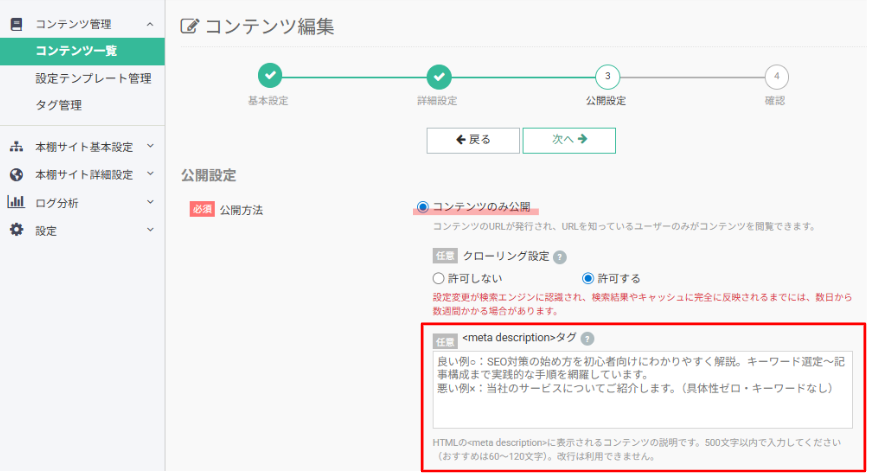Click the red warning text about 検索エンジン
Screen dimensions: 871x475
[642, 304]
